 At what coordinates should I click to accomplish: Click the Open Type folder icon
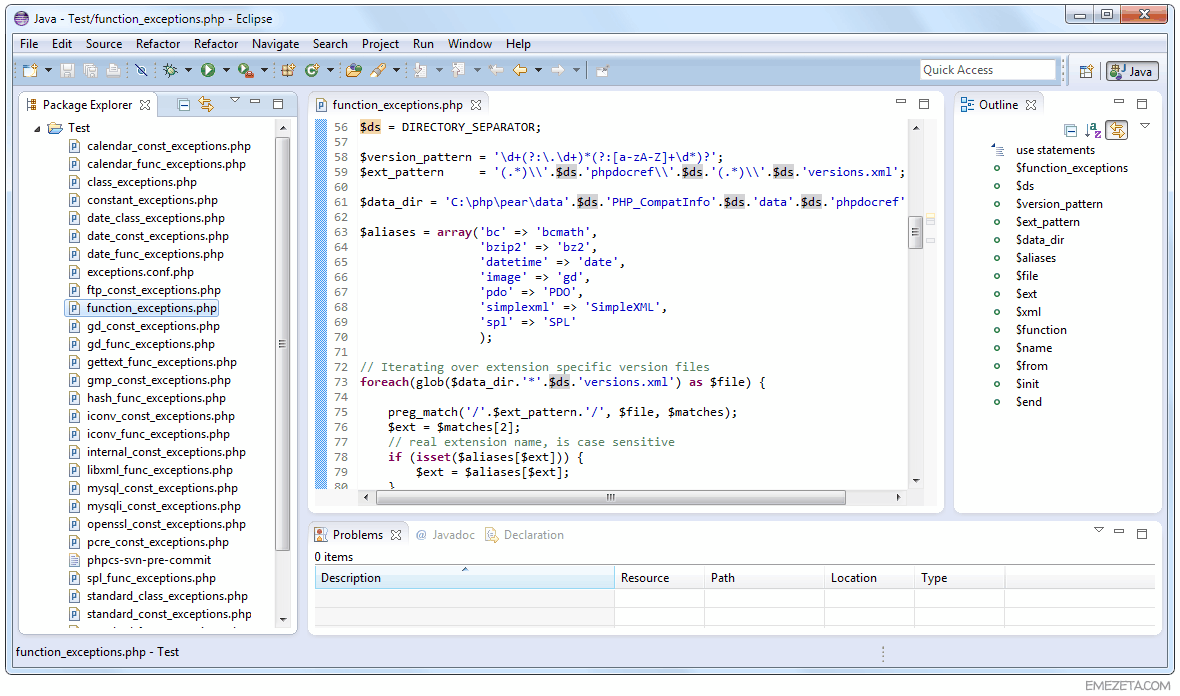[x=354, y=71]
